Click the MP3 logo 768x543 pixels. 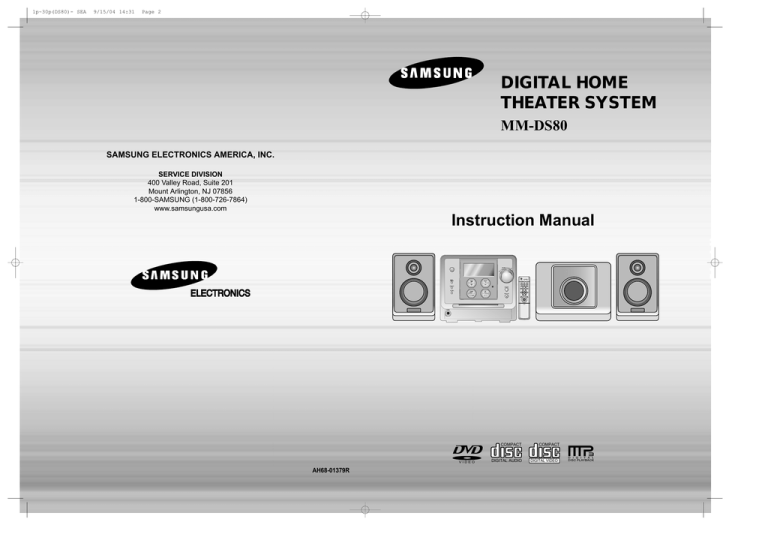coord(581,453)
